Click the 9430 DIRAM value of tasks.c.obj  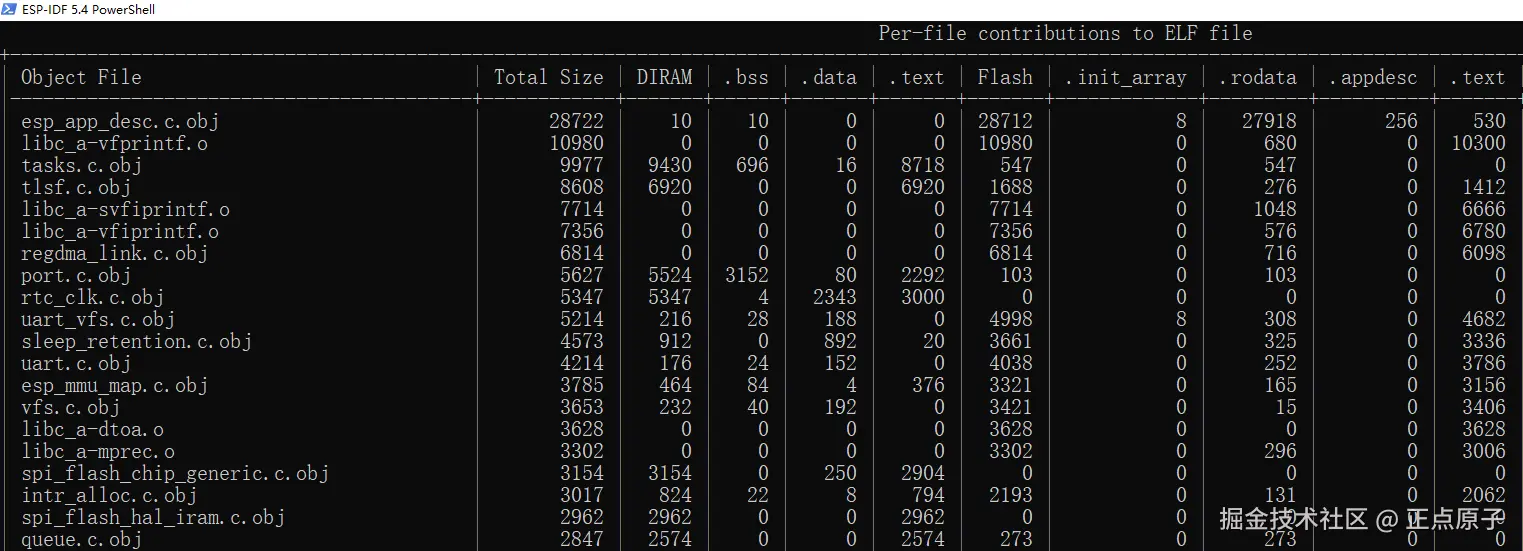(x=670, y=165)
